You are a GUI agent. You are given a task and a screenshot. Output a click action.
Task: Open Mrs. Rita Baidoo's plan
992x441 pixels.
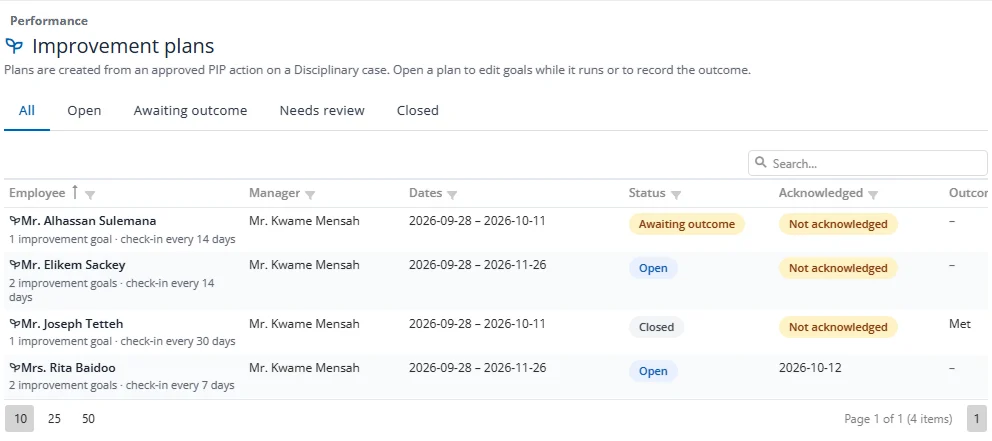[68, 368]
